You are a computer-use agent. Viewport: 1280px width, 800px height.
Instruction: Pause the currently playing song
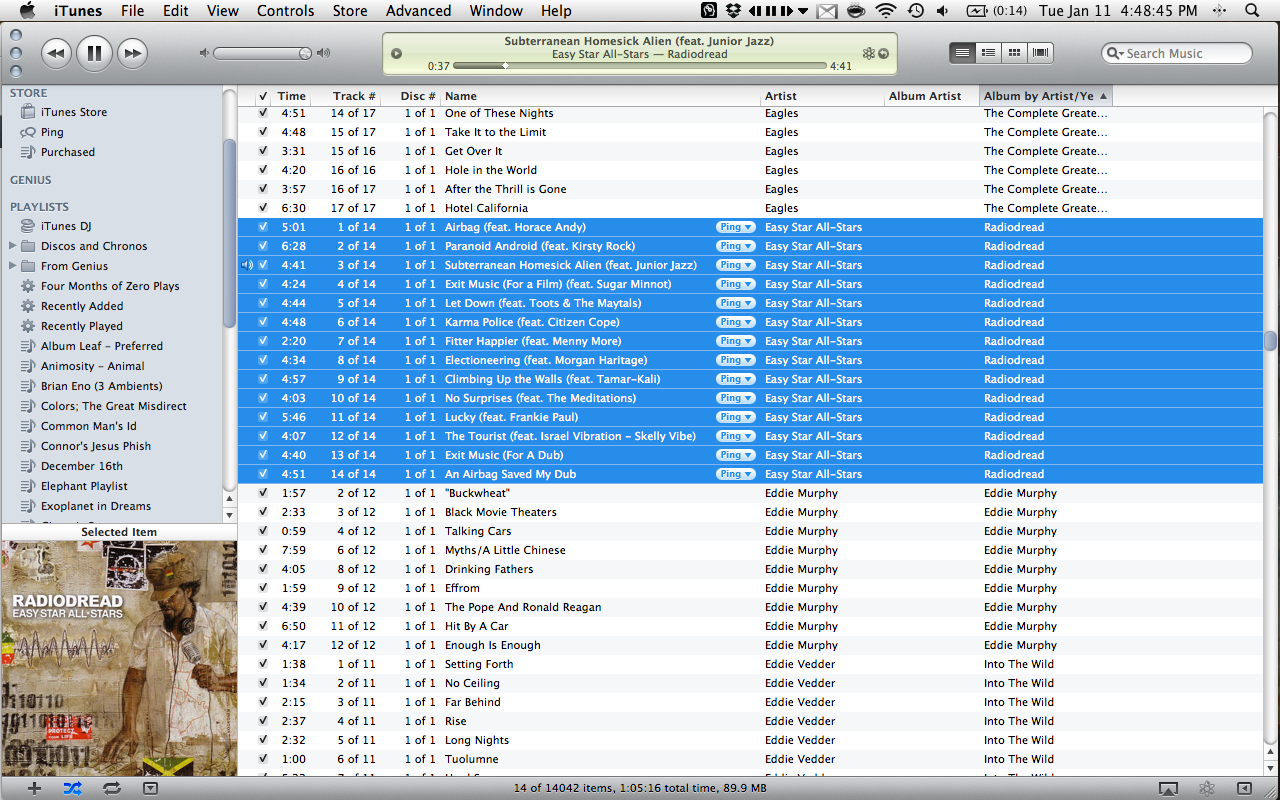[x=94, y=53]
